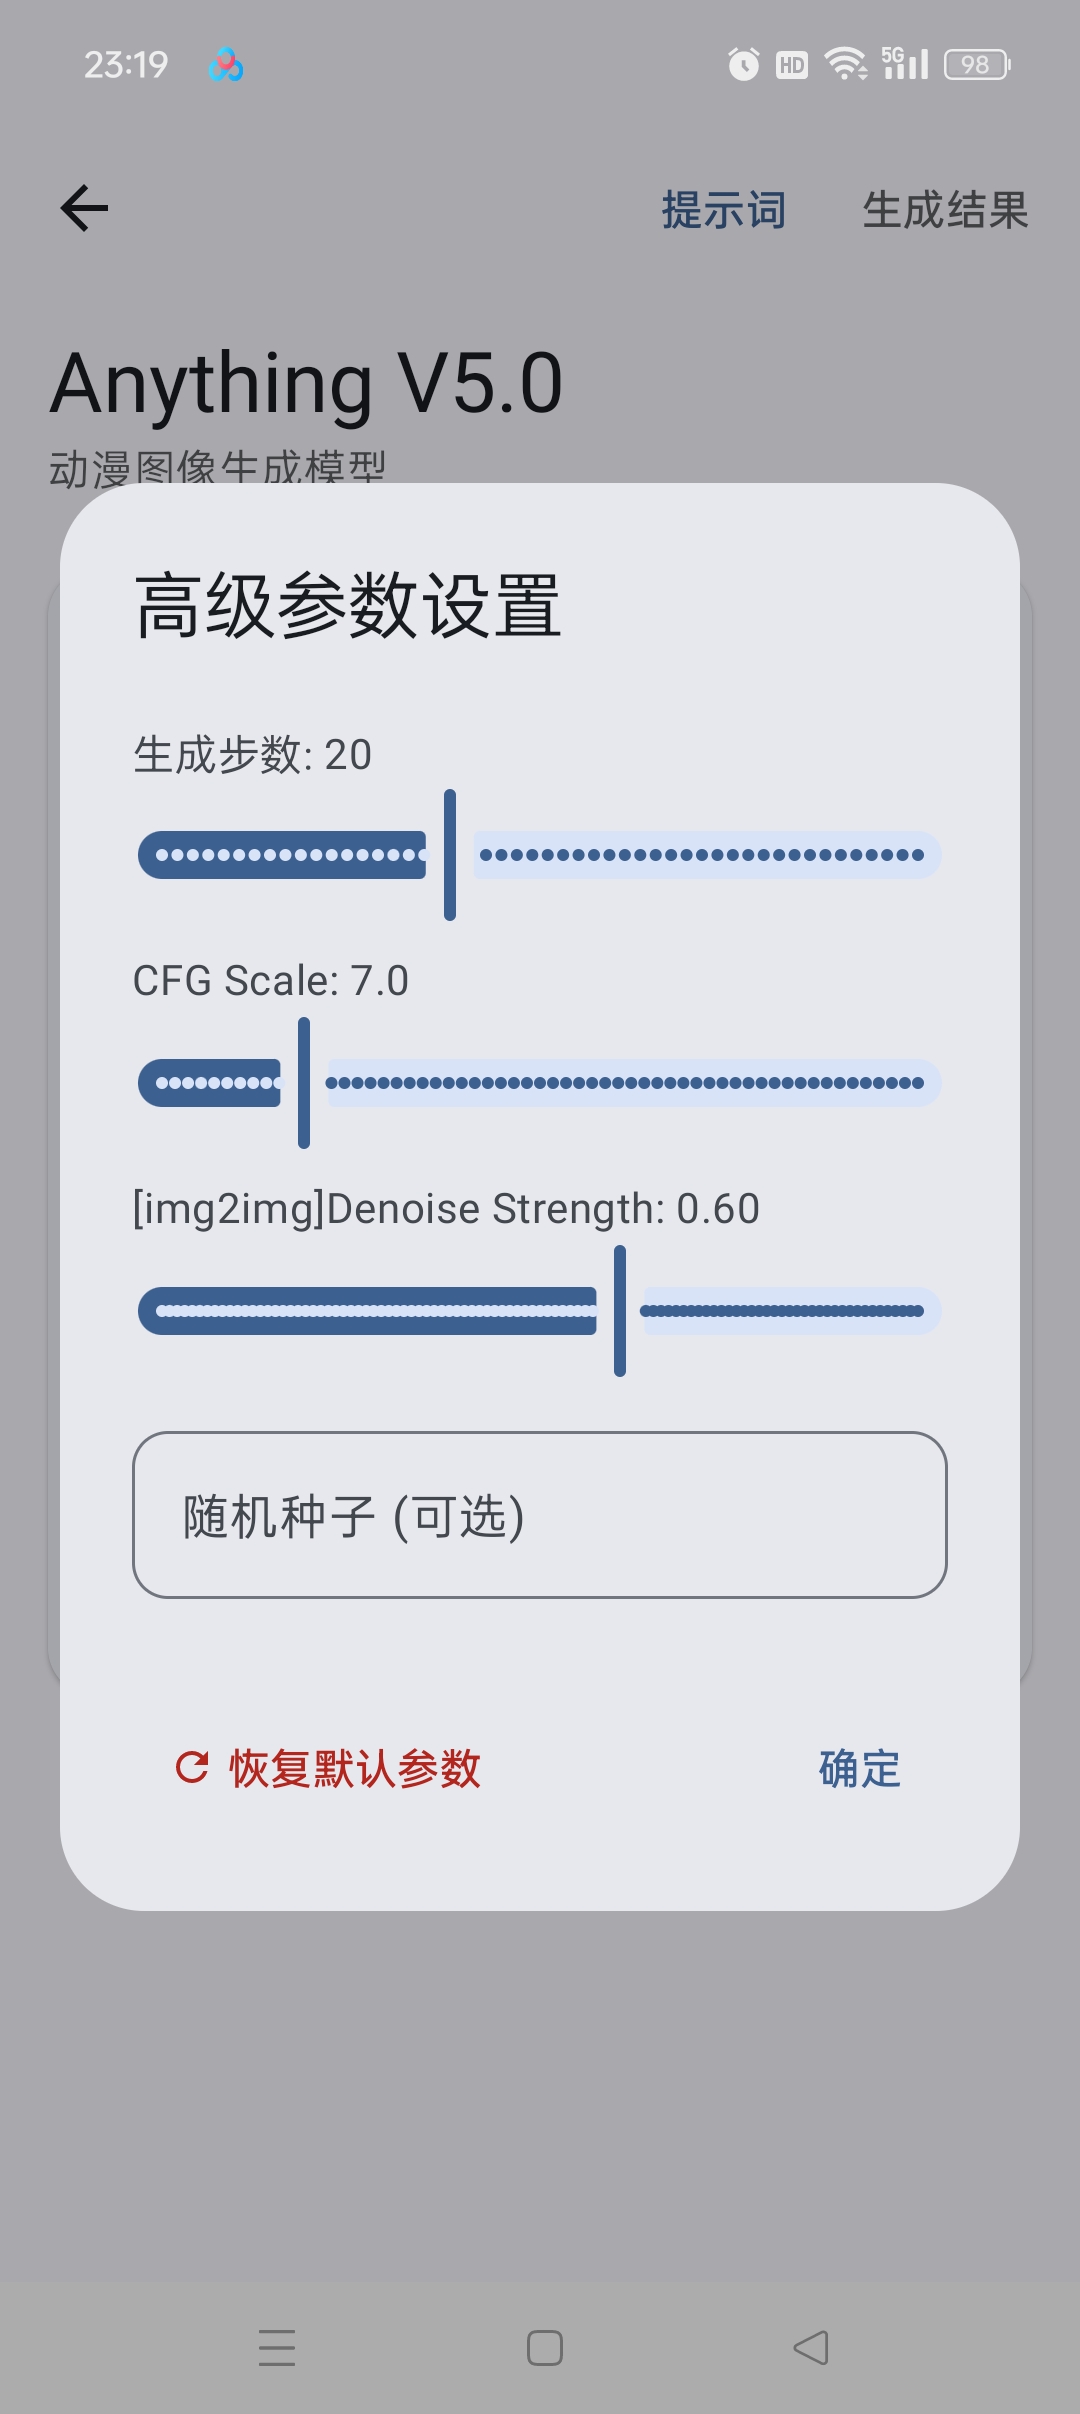
Task: Tap the 高级参数设置 dialog title
Action: tap(348, 606)
